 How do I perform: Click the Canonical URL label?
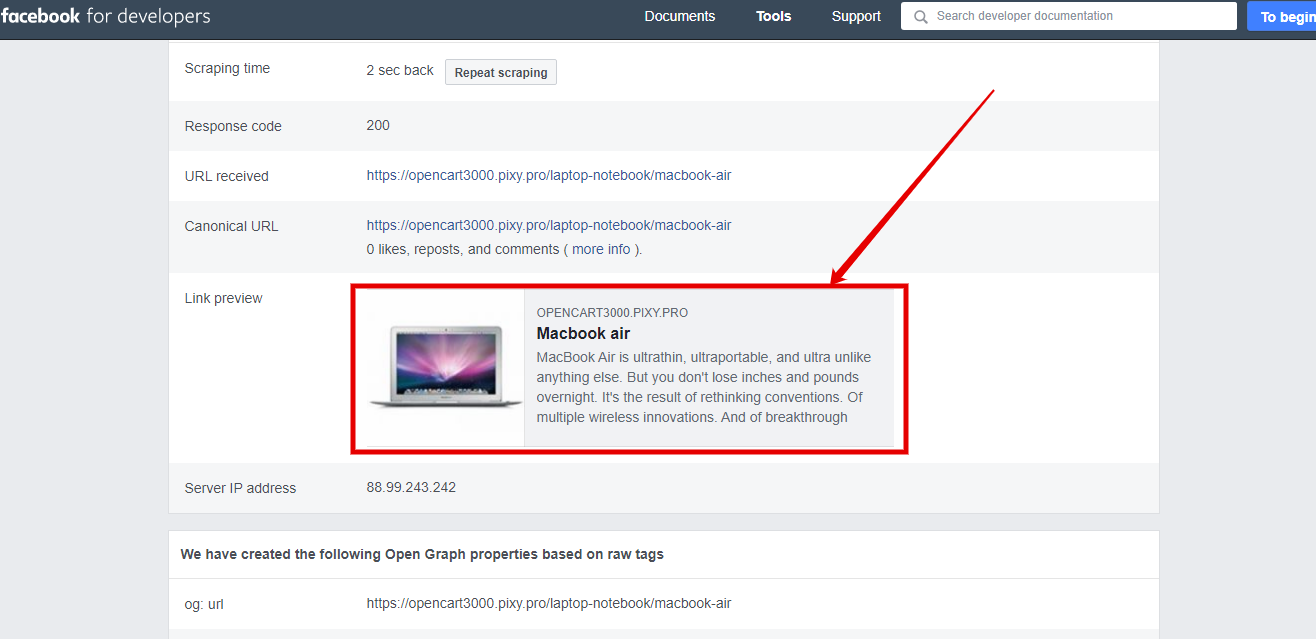pos(231,226)
